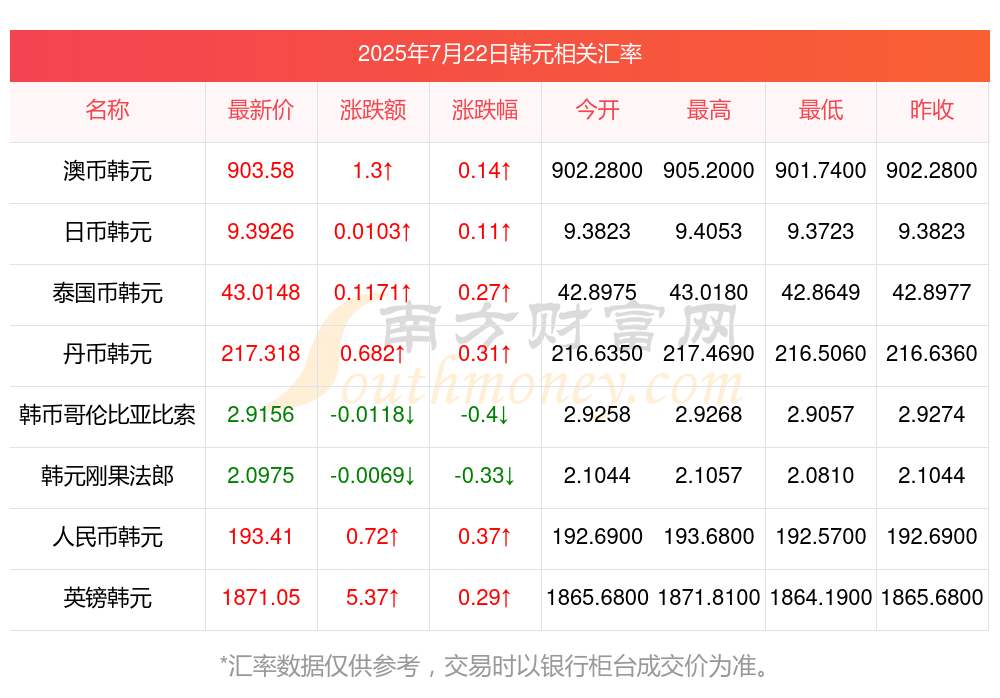Click the change amount 1.3↑
This screenshot has width=1000, height=698.
point(373,171)
